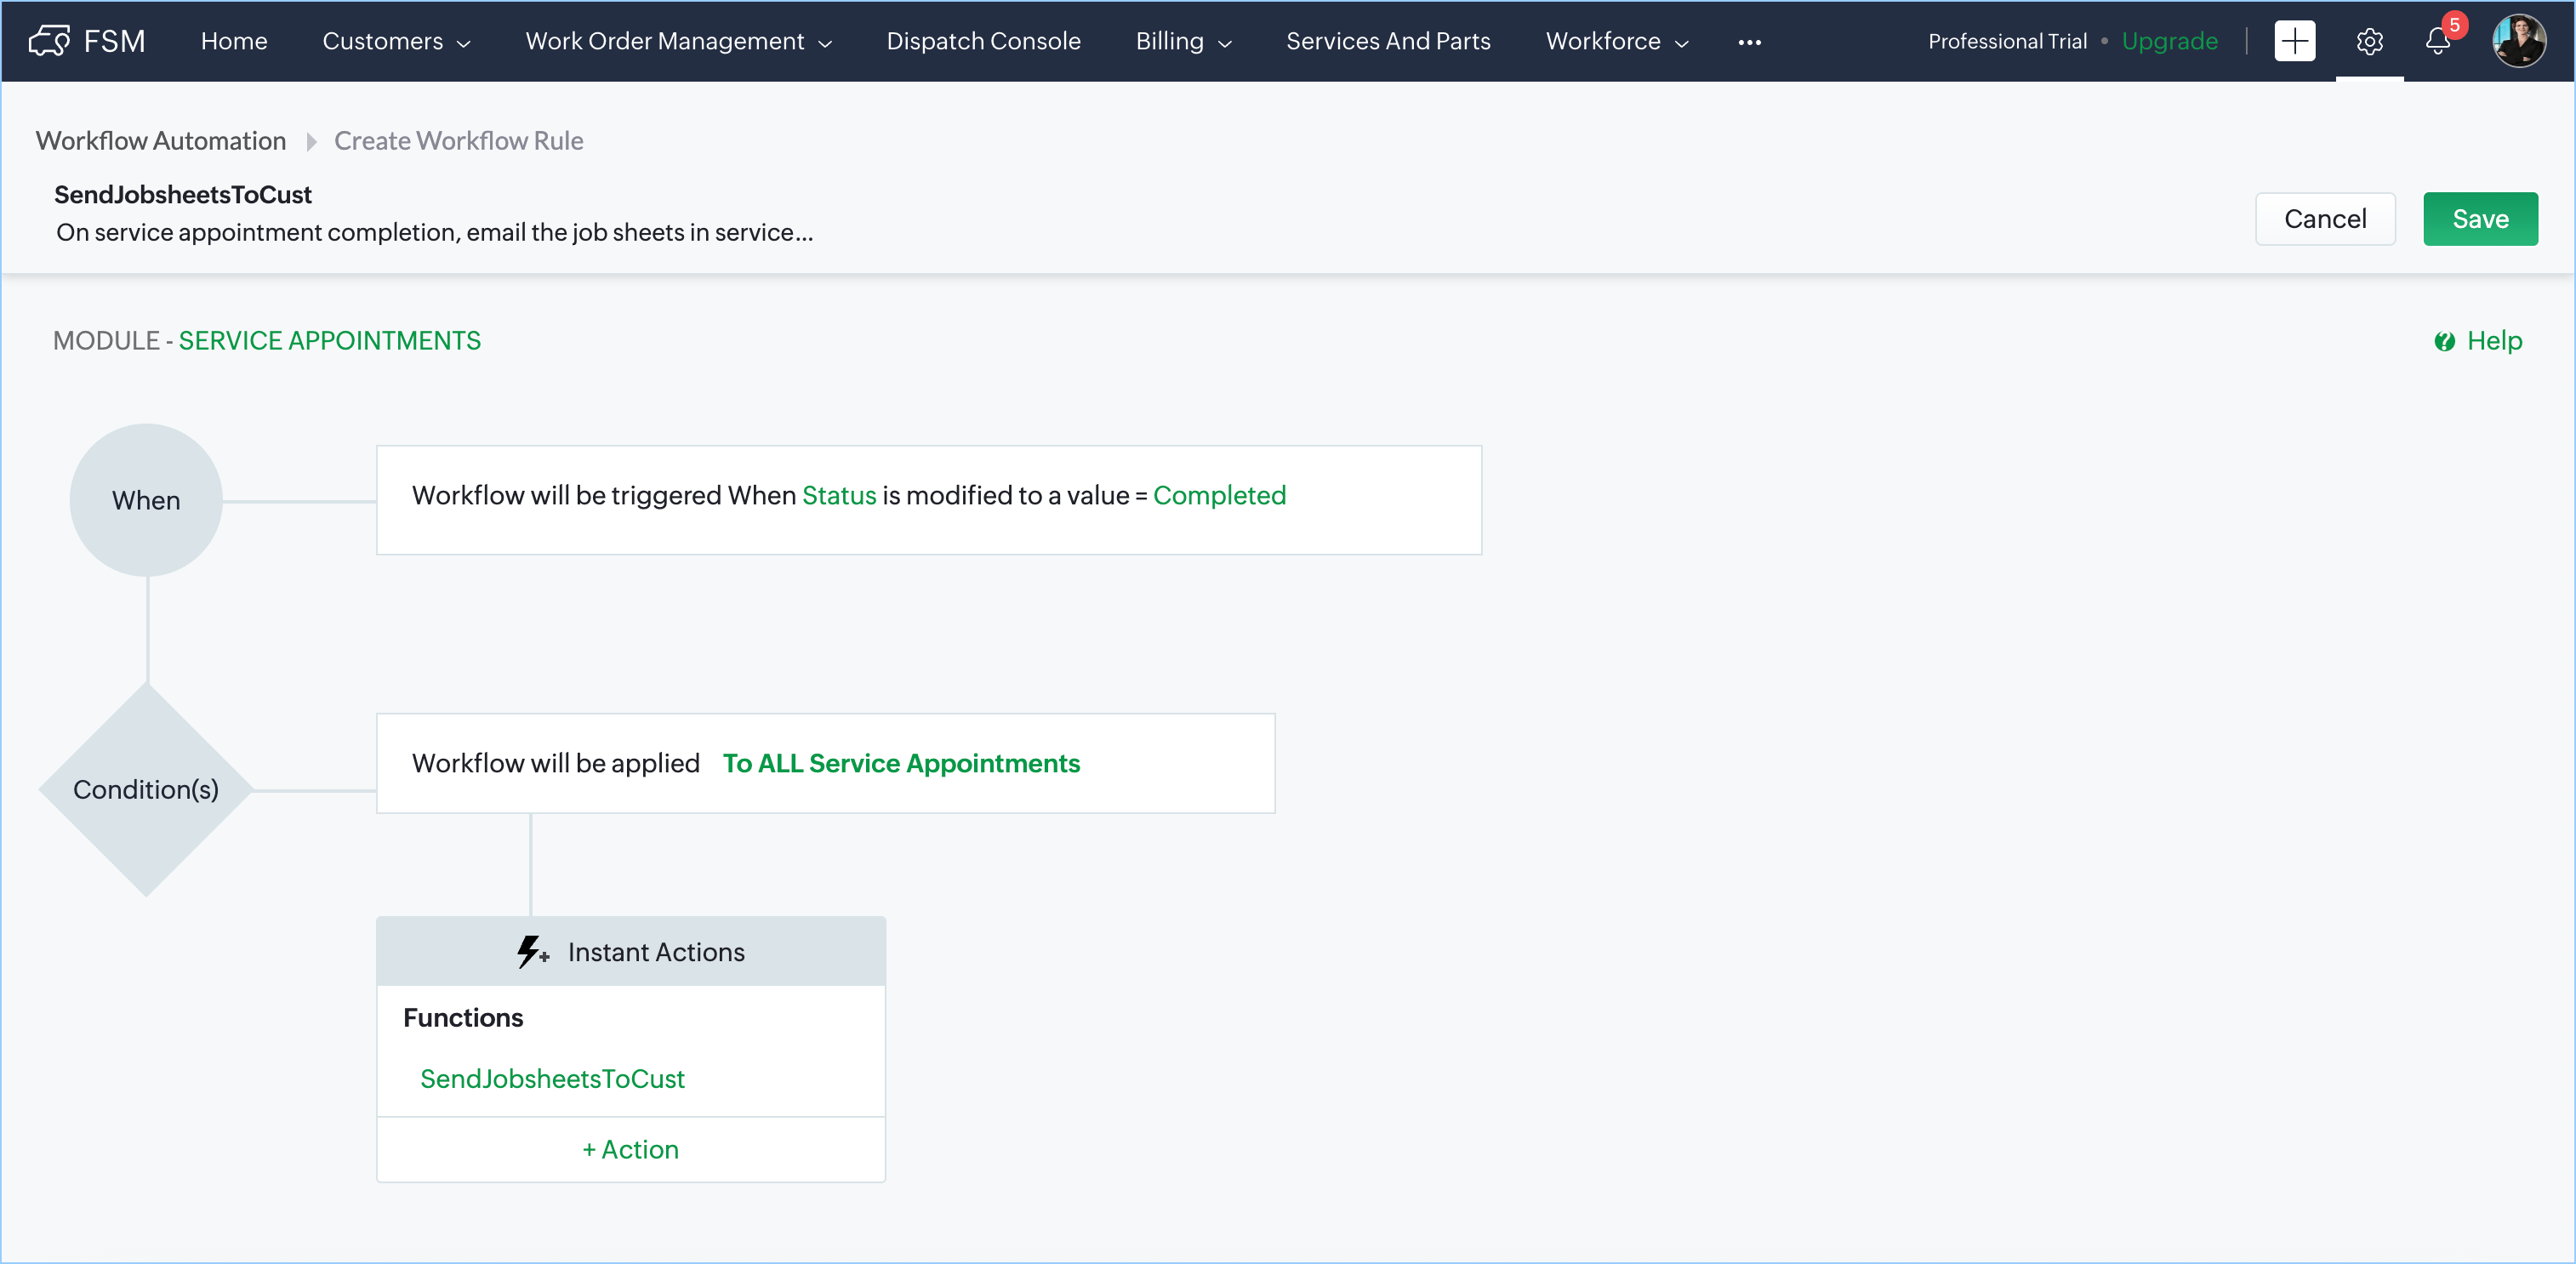Screen dimensions: 2576x1264
Task: Expand the Workforce dropdown menu
Action: click(x=1616, y=41)
